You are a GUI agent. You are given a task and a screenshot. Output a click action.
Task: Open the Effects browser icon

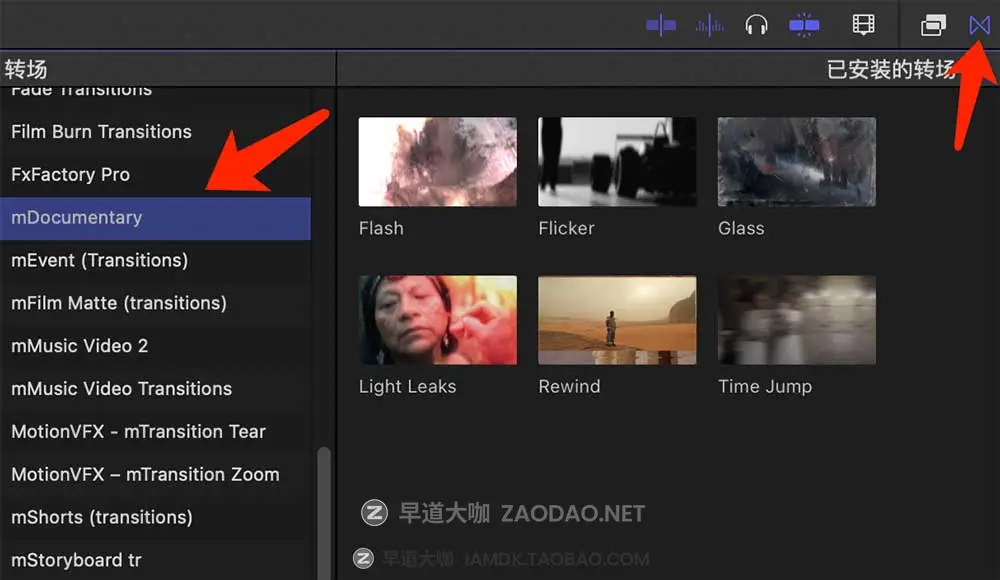(932, 24)
